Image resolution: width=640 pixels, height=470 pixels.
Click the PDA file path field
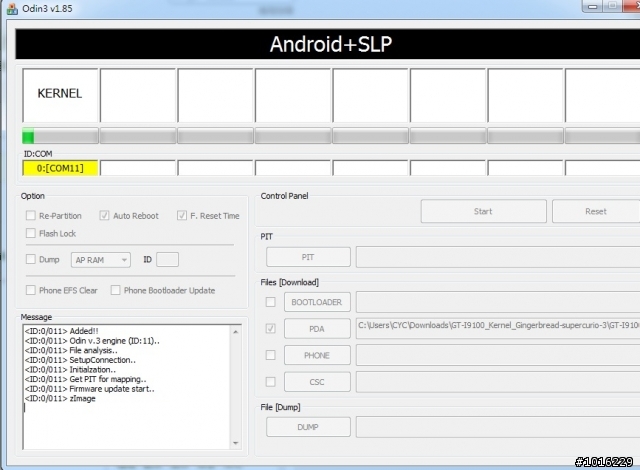click(x=498, y=328)
